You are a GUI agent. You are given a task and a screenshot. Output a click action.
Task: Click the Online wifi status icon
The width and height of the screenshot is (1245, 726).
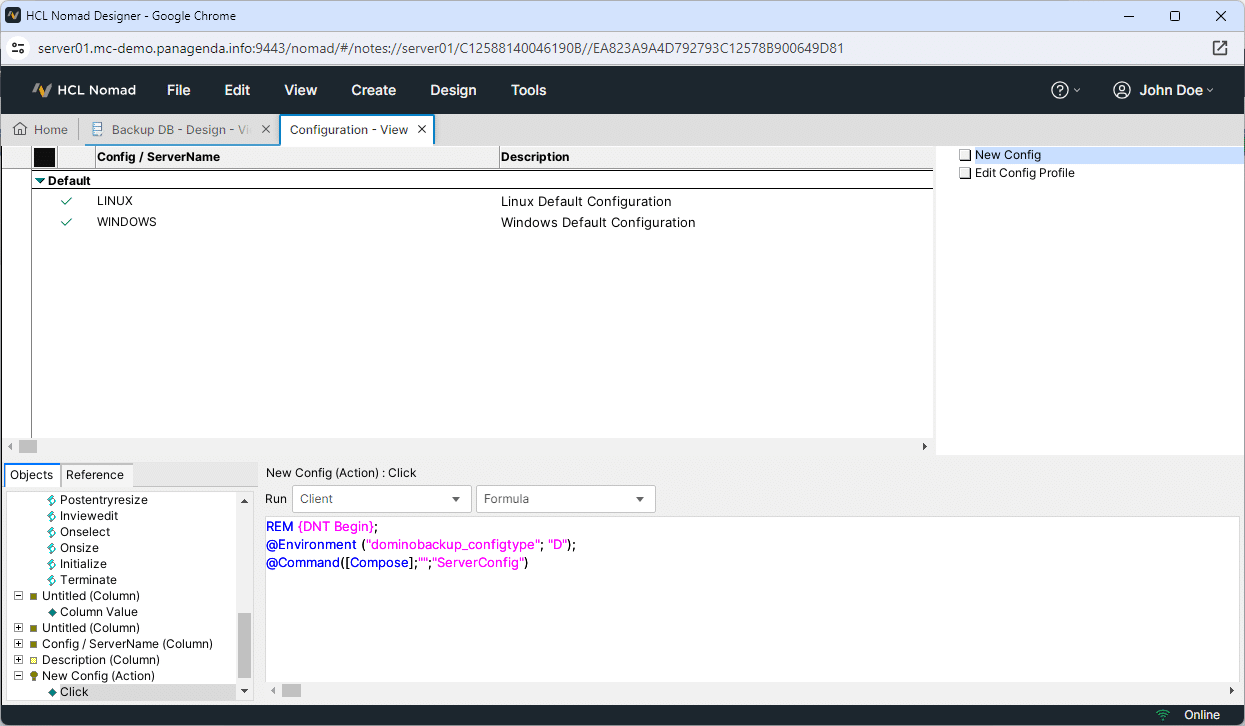pos(1163,715)
